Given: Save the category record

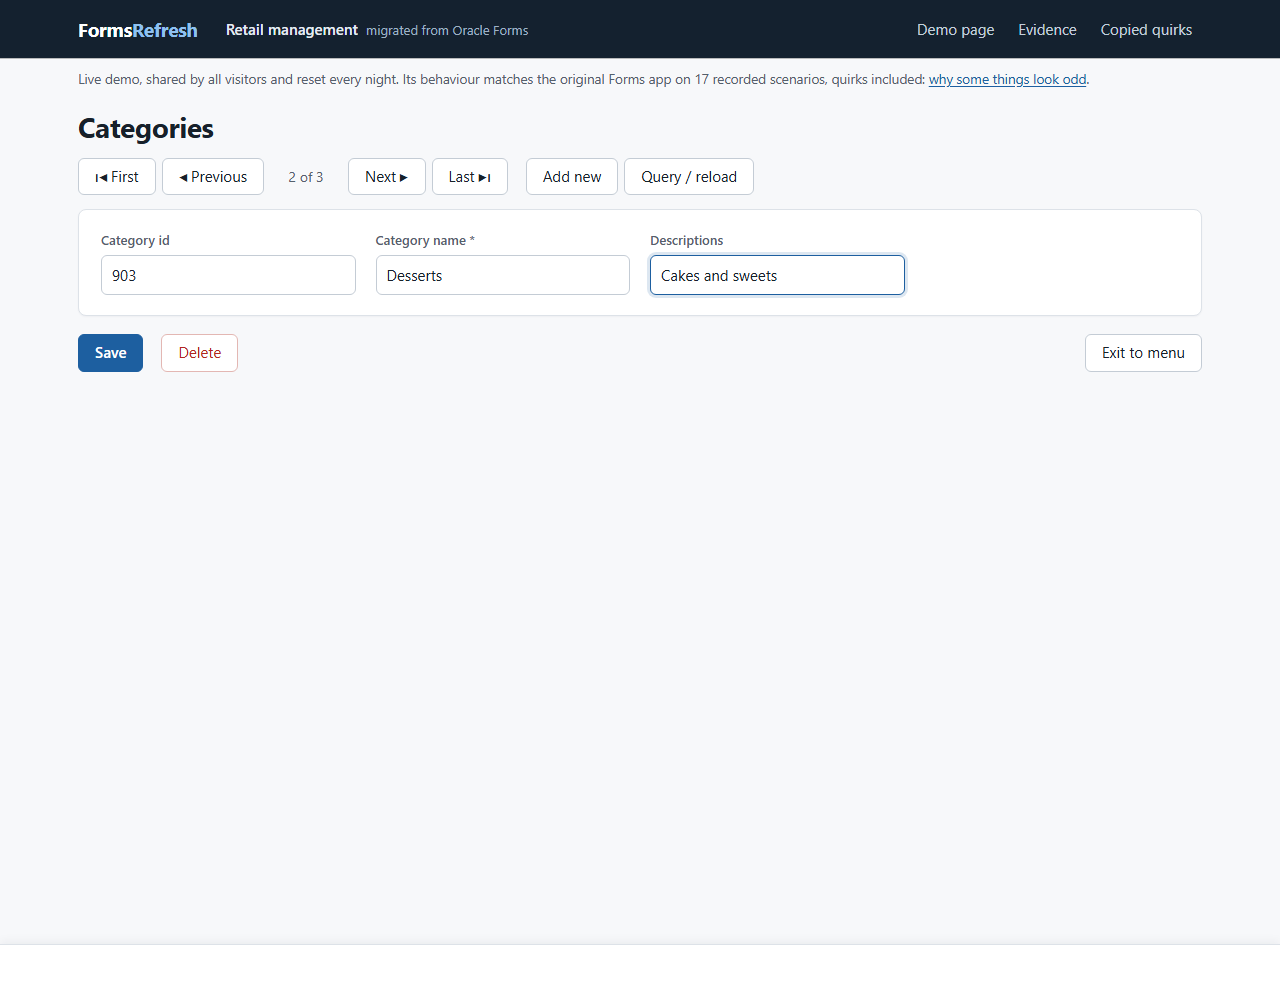Looking at the screenshot, I should 110,353.
